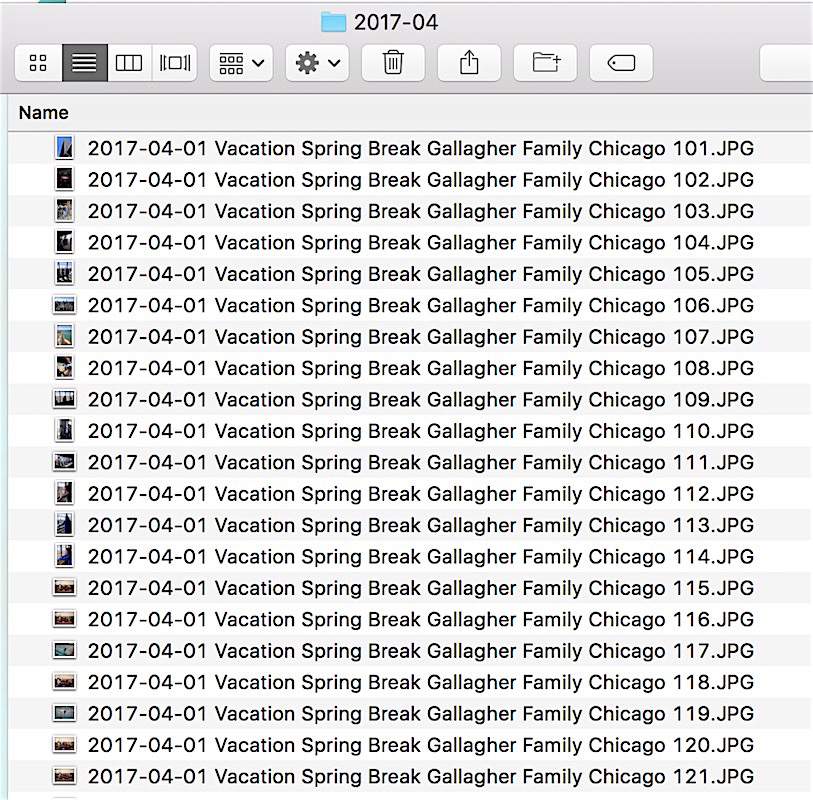Click thumbnail icon of Chicago 112.JPG
813x800 pixels.
point(64,493)
